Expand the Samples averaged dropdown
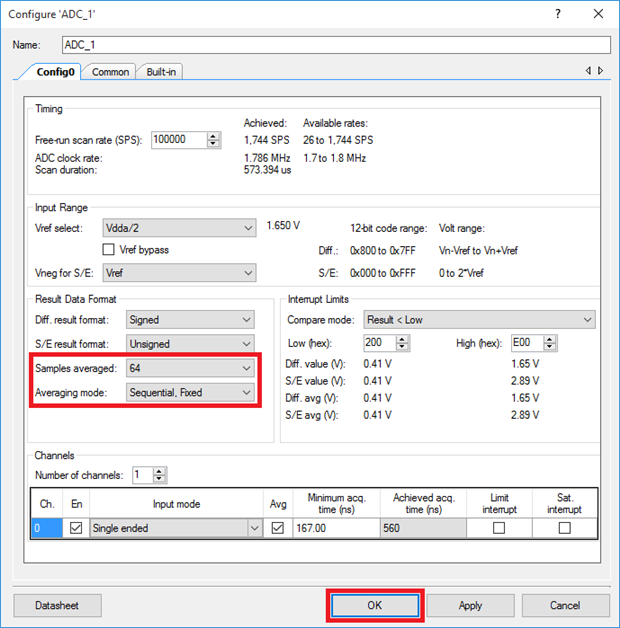This screenshot has width=620, height=628. 190,368
